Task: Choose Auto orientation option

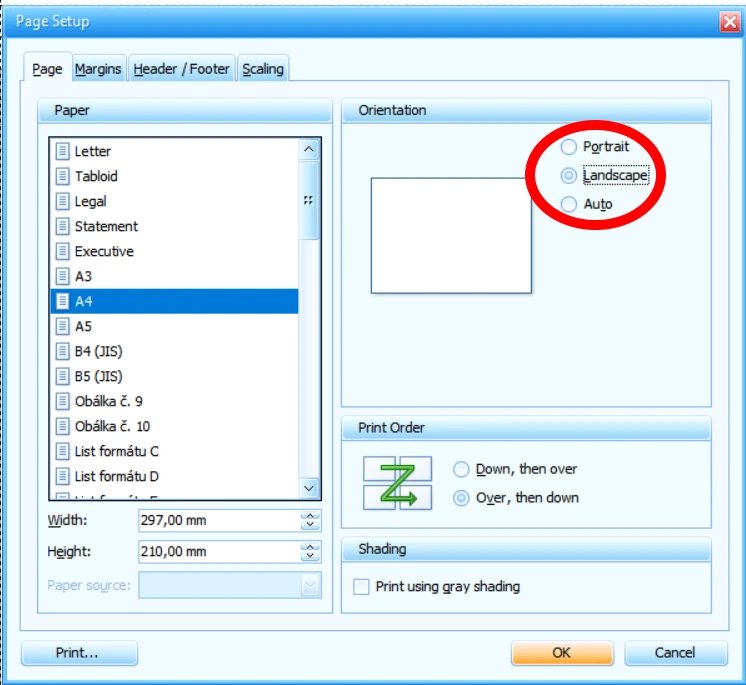Action: 568,204
